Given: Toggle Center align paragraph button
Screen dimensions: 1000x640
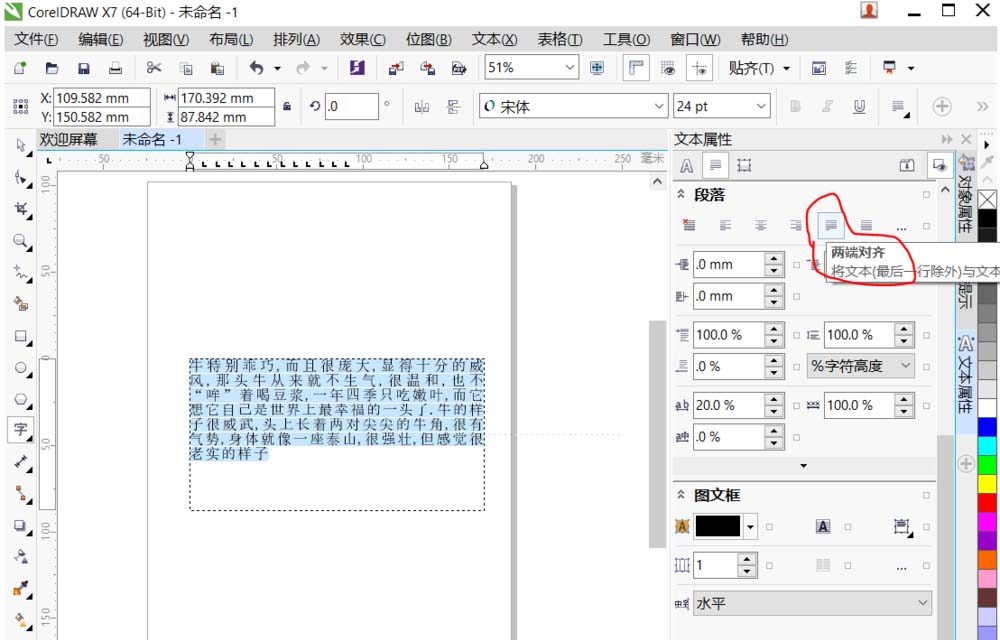Looking at the screenshot, I should (760, 225).
